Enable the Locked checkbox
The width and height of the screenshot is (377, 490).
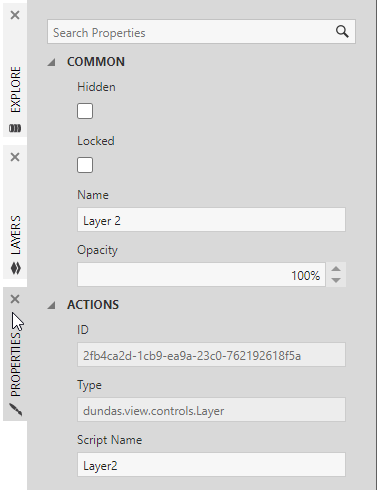(85, 165)
